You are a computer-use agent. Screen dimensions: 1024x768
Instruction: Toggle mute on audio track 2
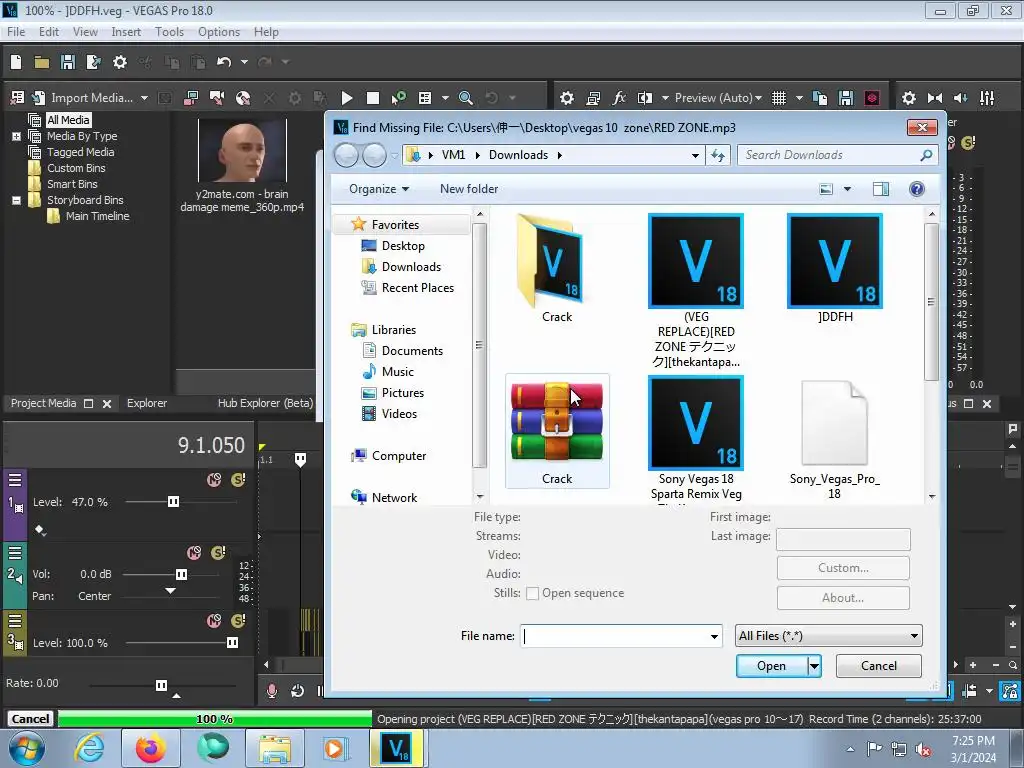[x=195, y=553]
